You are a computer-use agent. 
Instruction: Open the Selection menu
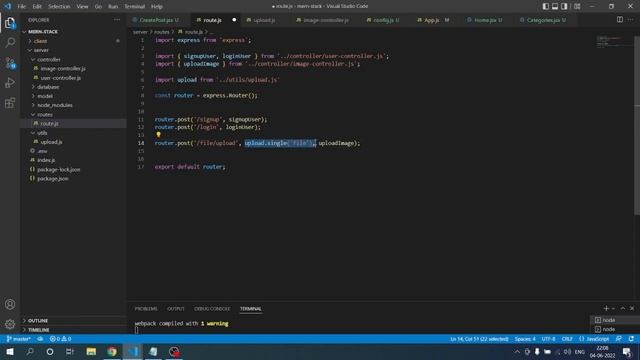coord(59,6)
